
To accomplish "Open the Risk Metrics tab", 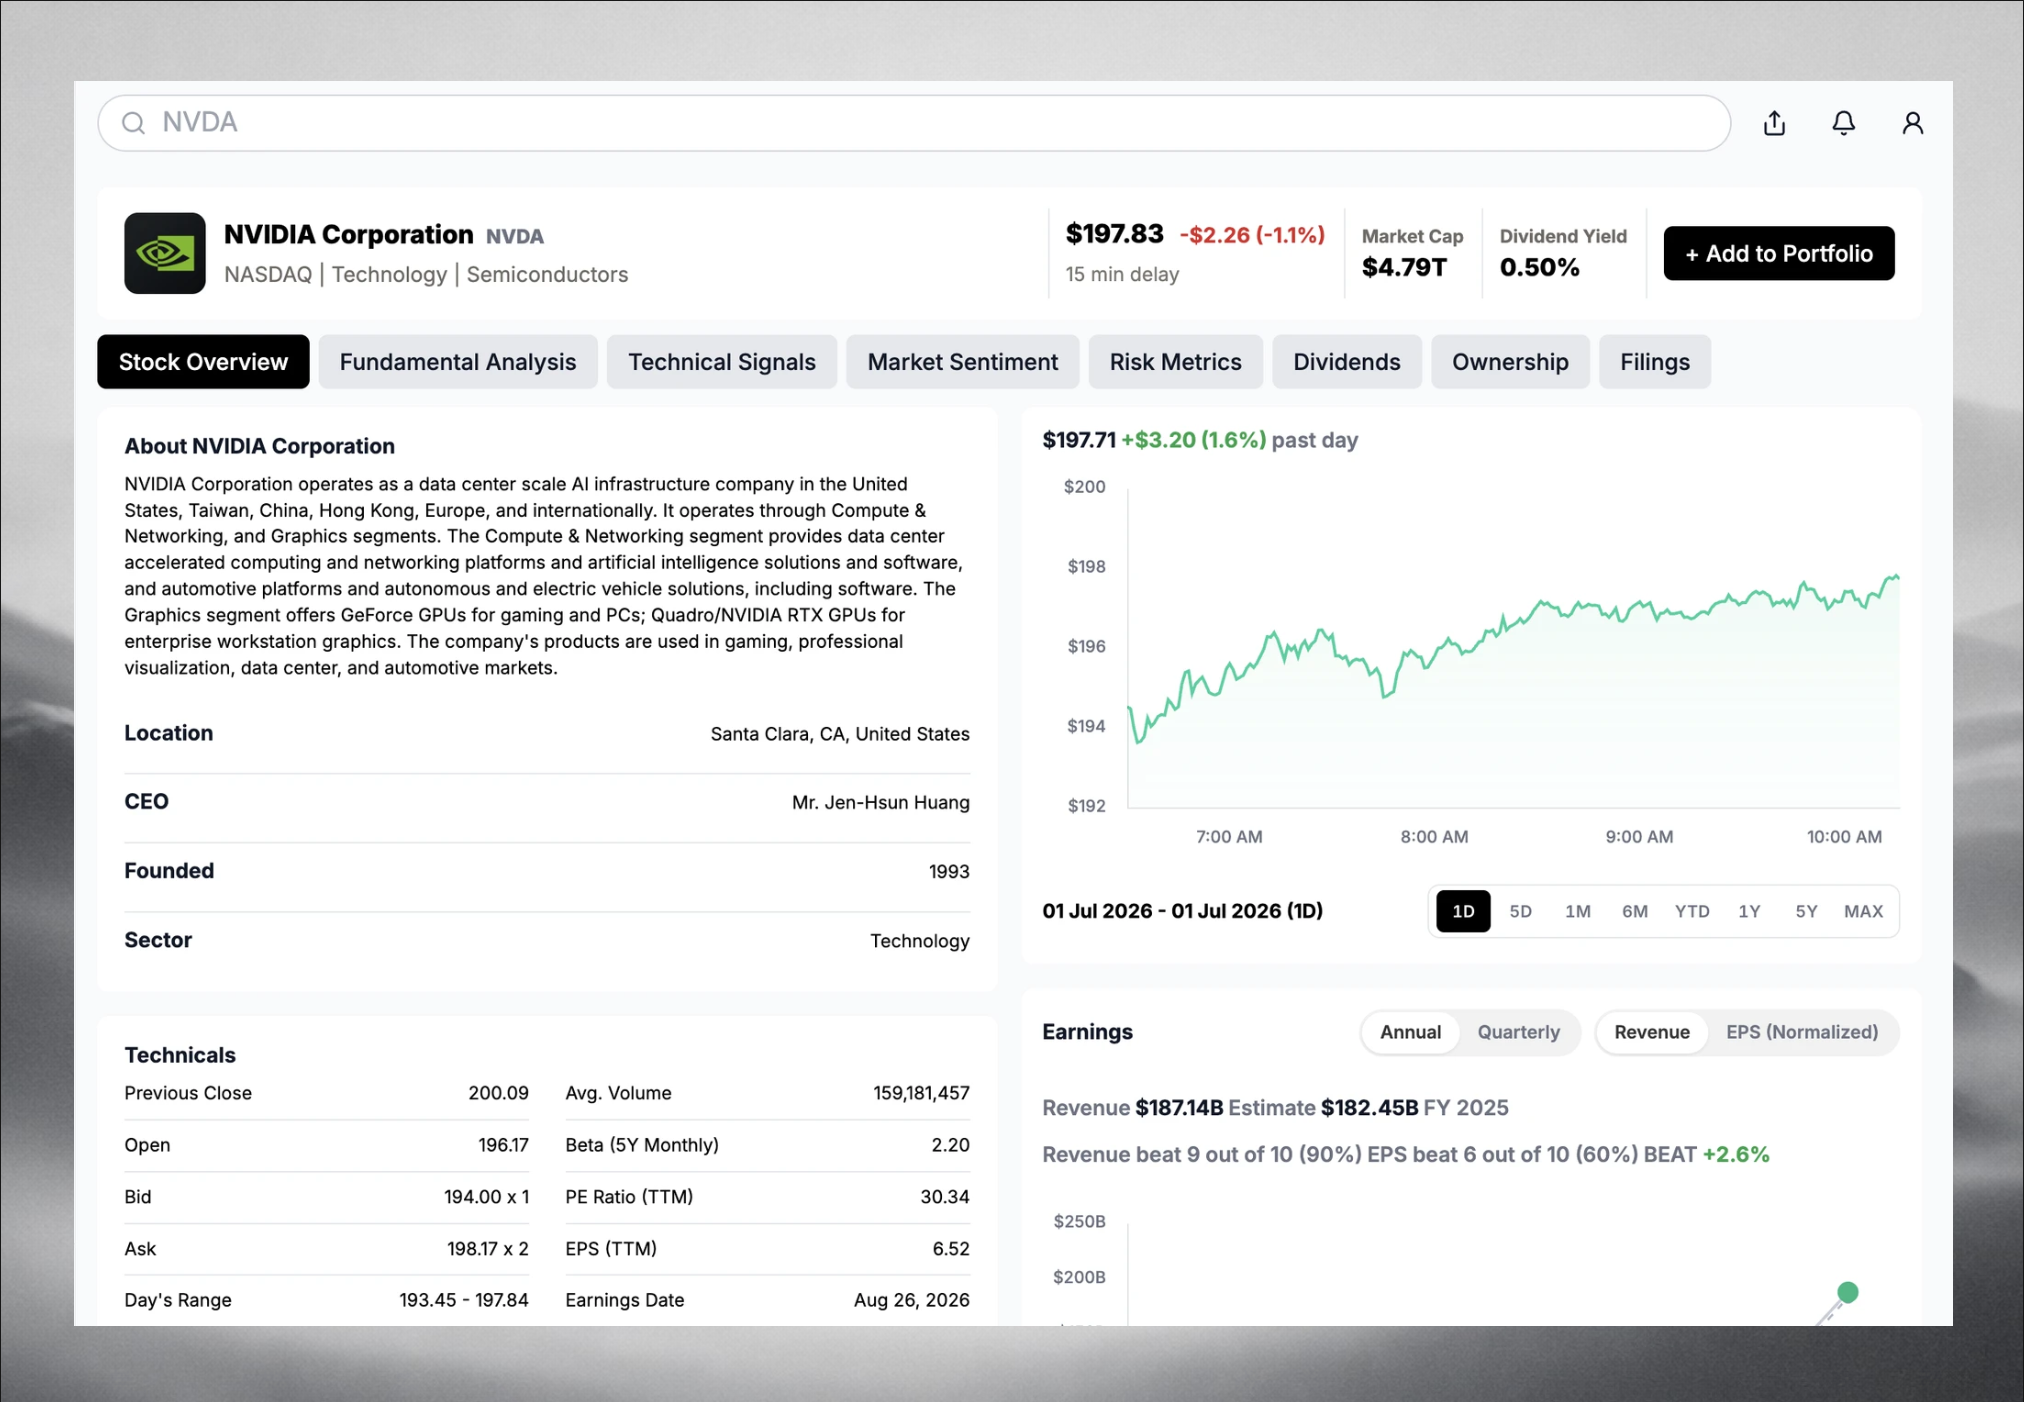I will 1176,362.
